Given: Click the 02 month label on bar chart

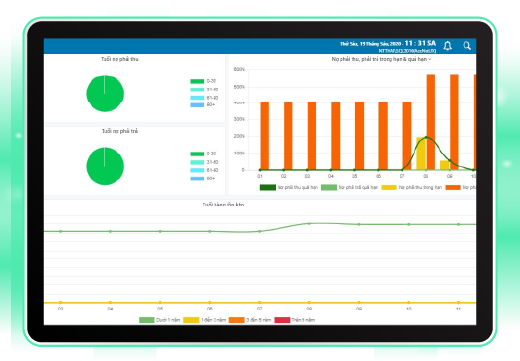Looking at the screenshot, I should click(283, 176).
